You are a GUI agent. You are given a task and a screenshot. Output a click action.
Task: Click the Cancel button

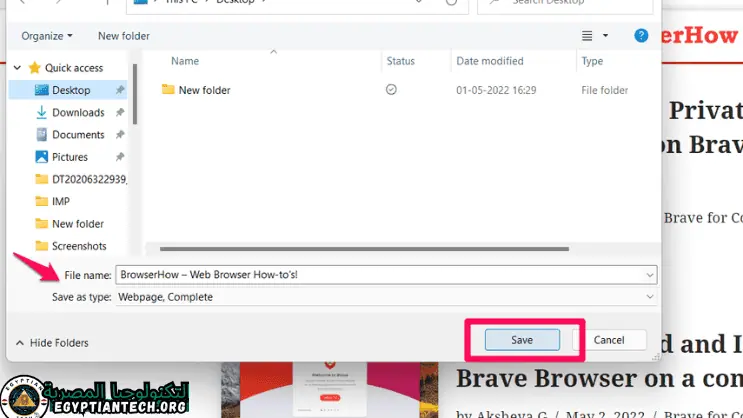point(609,340)
